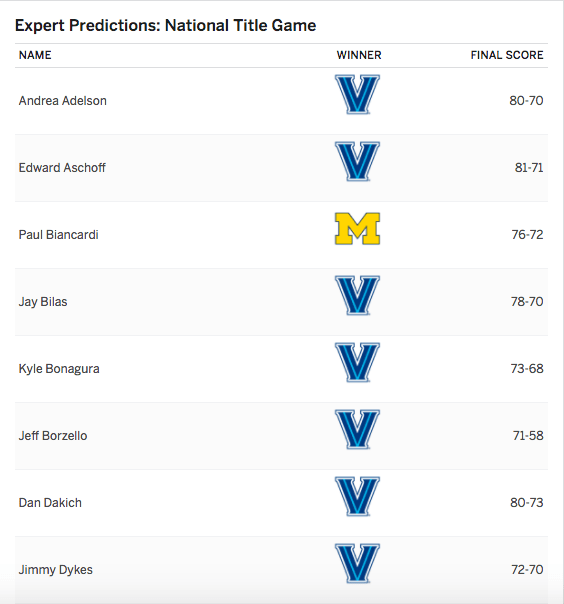Click the name Andrea Adelson
This screenshot has height=604, width=564.
tap(63, 101)
